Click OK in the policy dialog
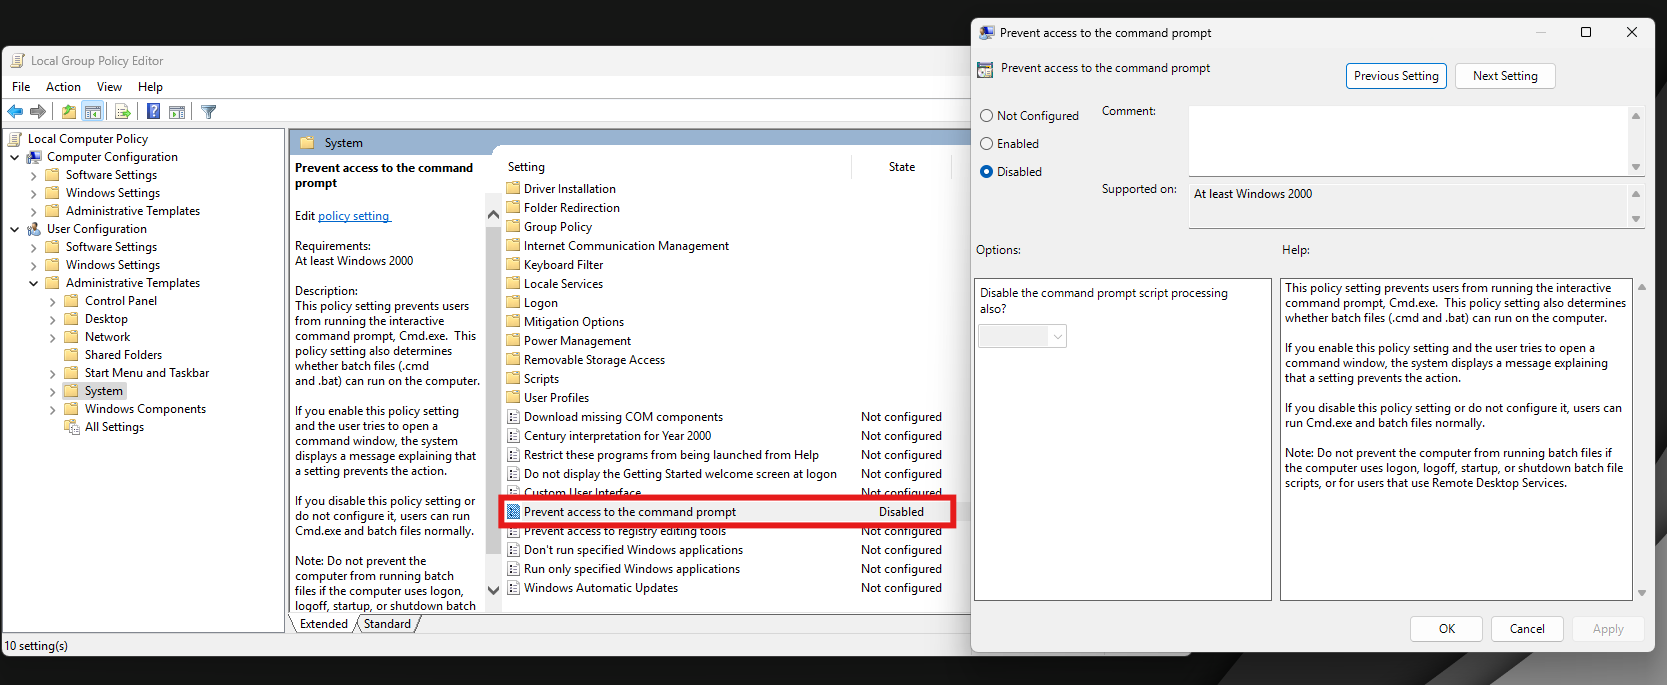 tap(1447, 629)
